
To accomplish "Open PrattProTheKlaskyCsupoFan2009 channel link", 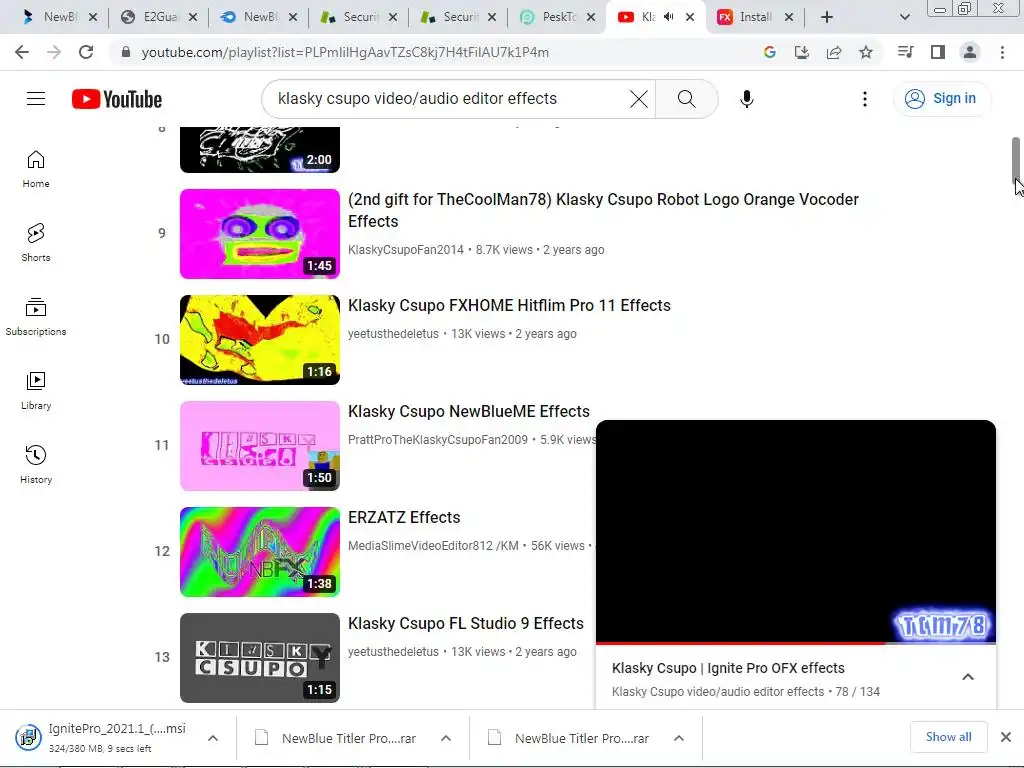I will click(438, 440).
